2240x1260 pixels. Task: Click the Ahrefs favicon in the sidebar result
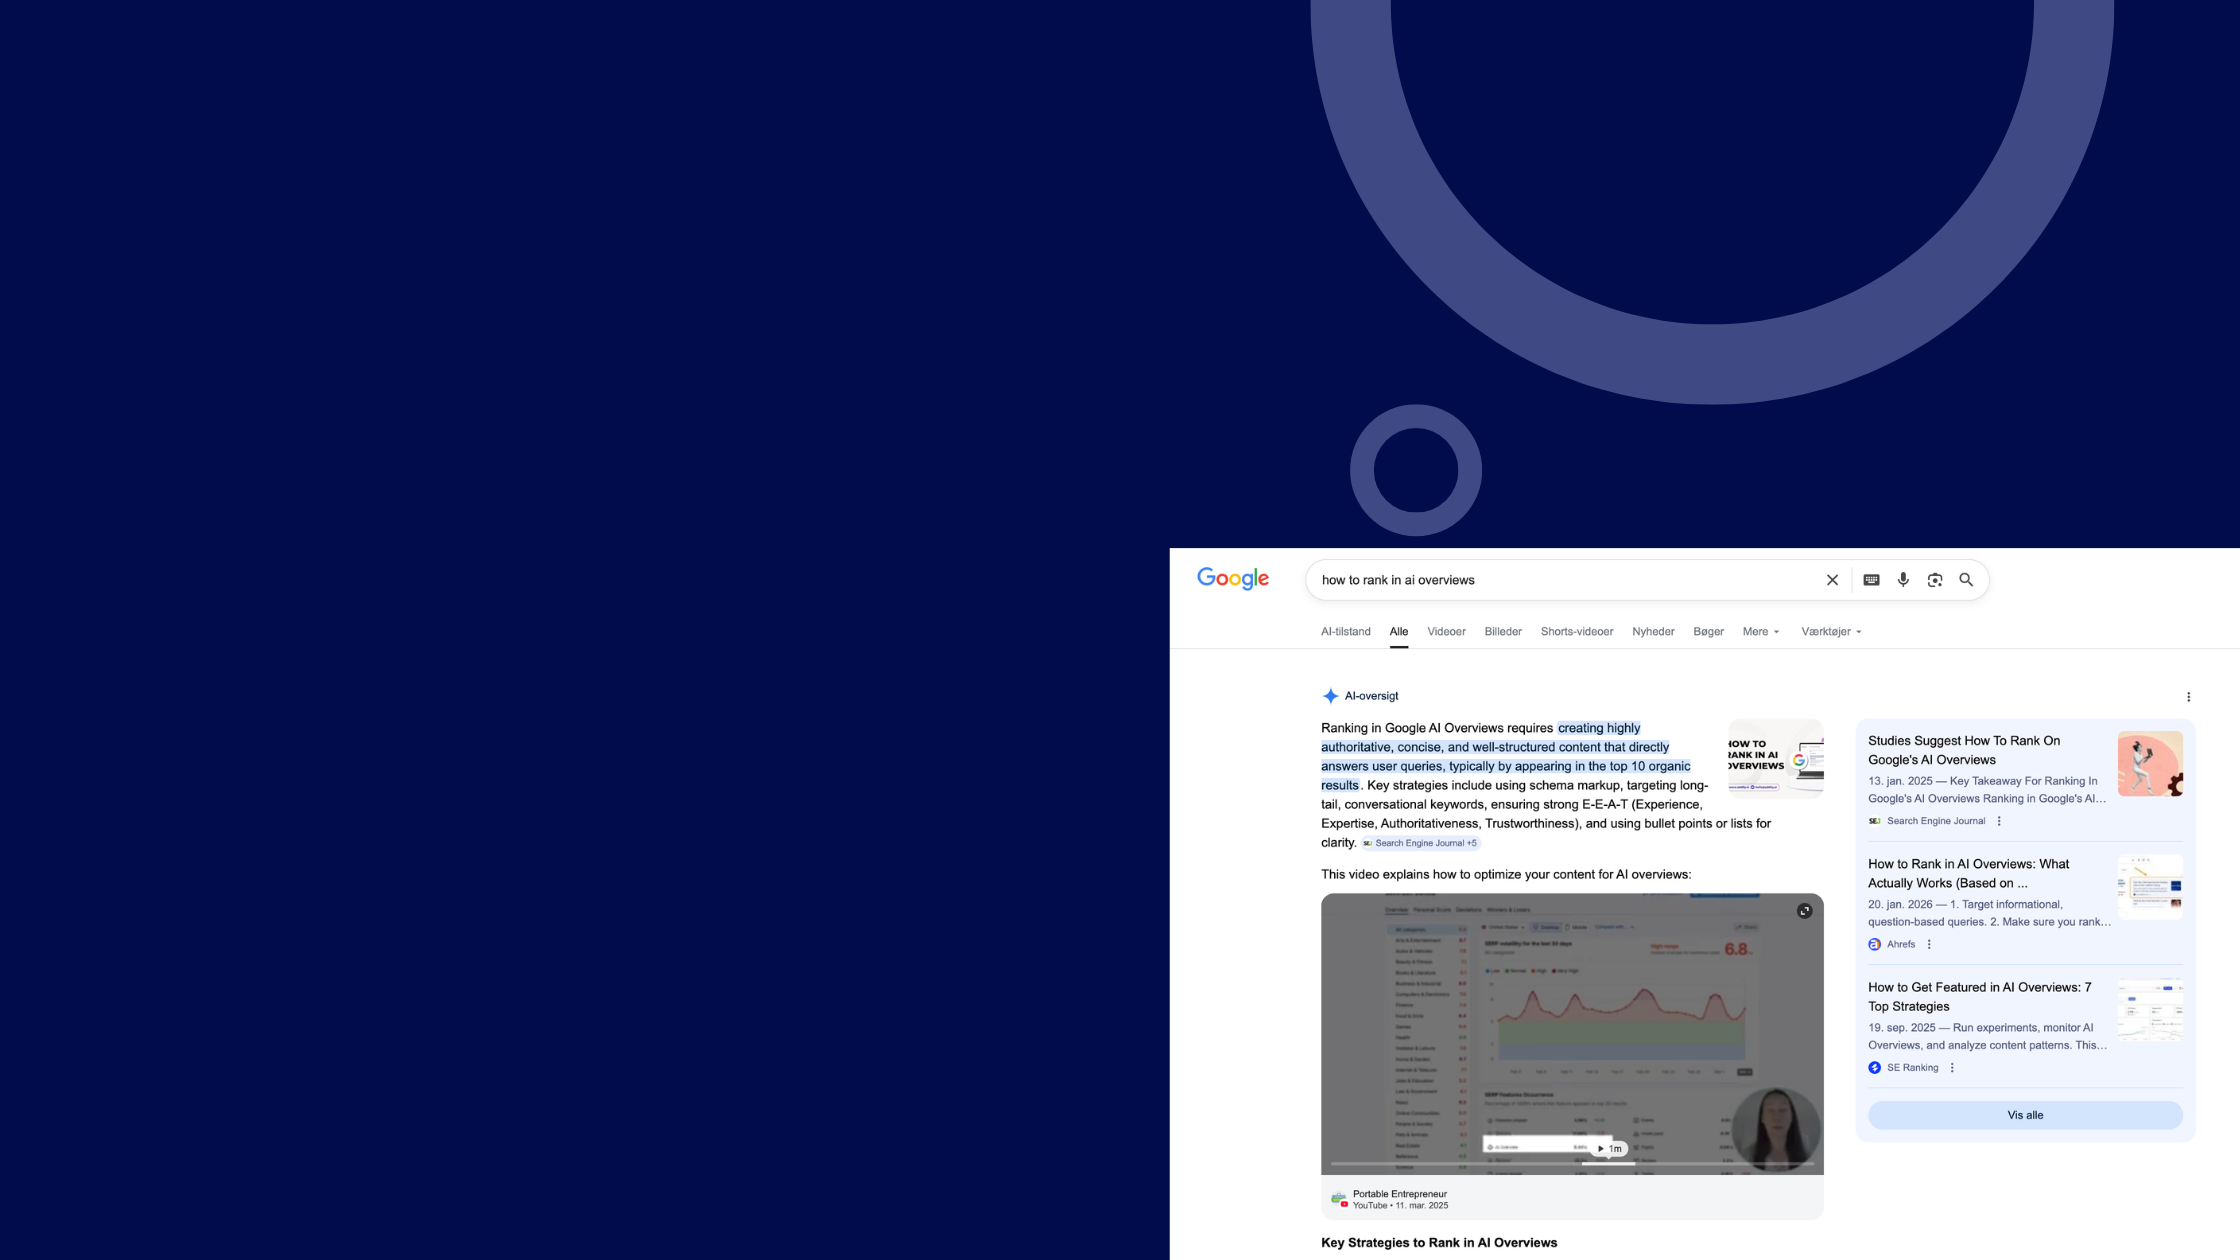click(1874, 944)
